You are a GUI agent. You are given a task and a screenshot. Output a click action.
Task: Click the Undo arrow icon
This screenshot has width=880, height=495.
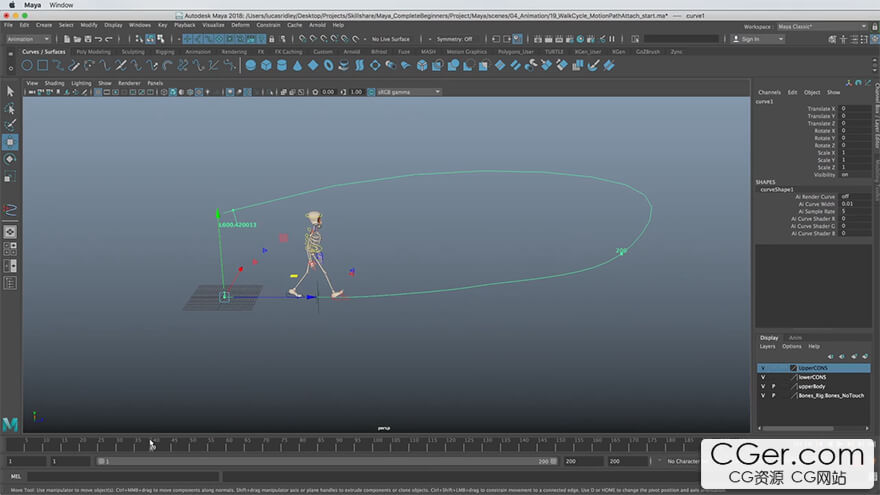[99, 39]
